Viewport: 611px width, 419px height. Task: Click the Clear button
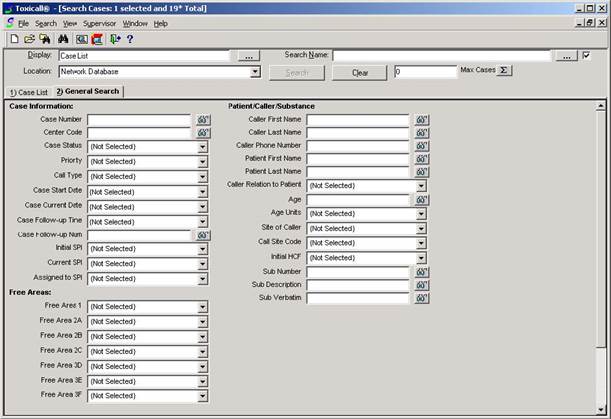coord(360,73)
